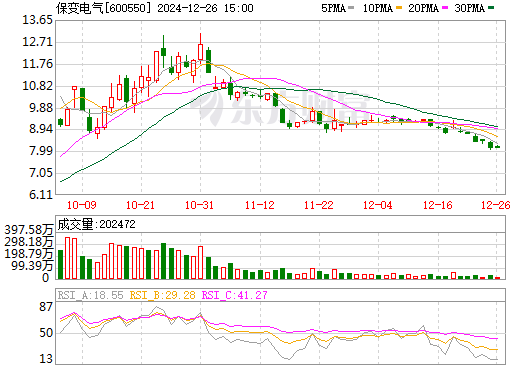
Task: Click the magenta 20PMA legend color dash
Action: click(x=445, y=7)
